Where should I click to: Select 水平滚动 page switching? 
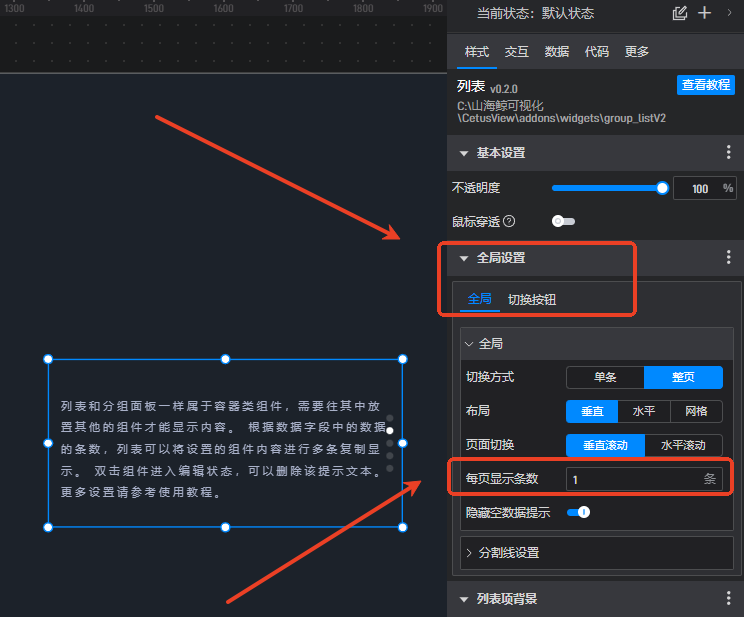683,445
